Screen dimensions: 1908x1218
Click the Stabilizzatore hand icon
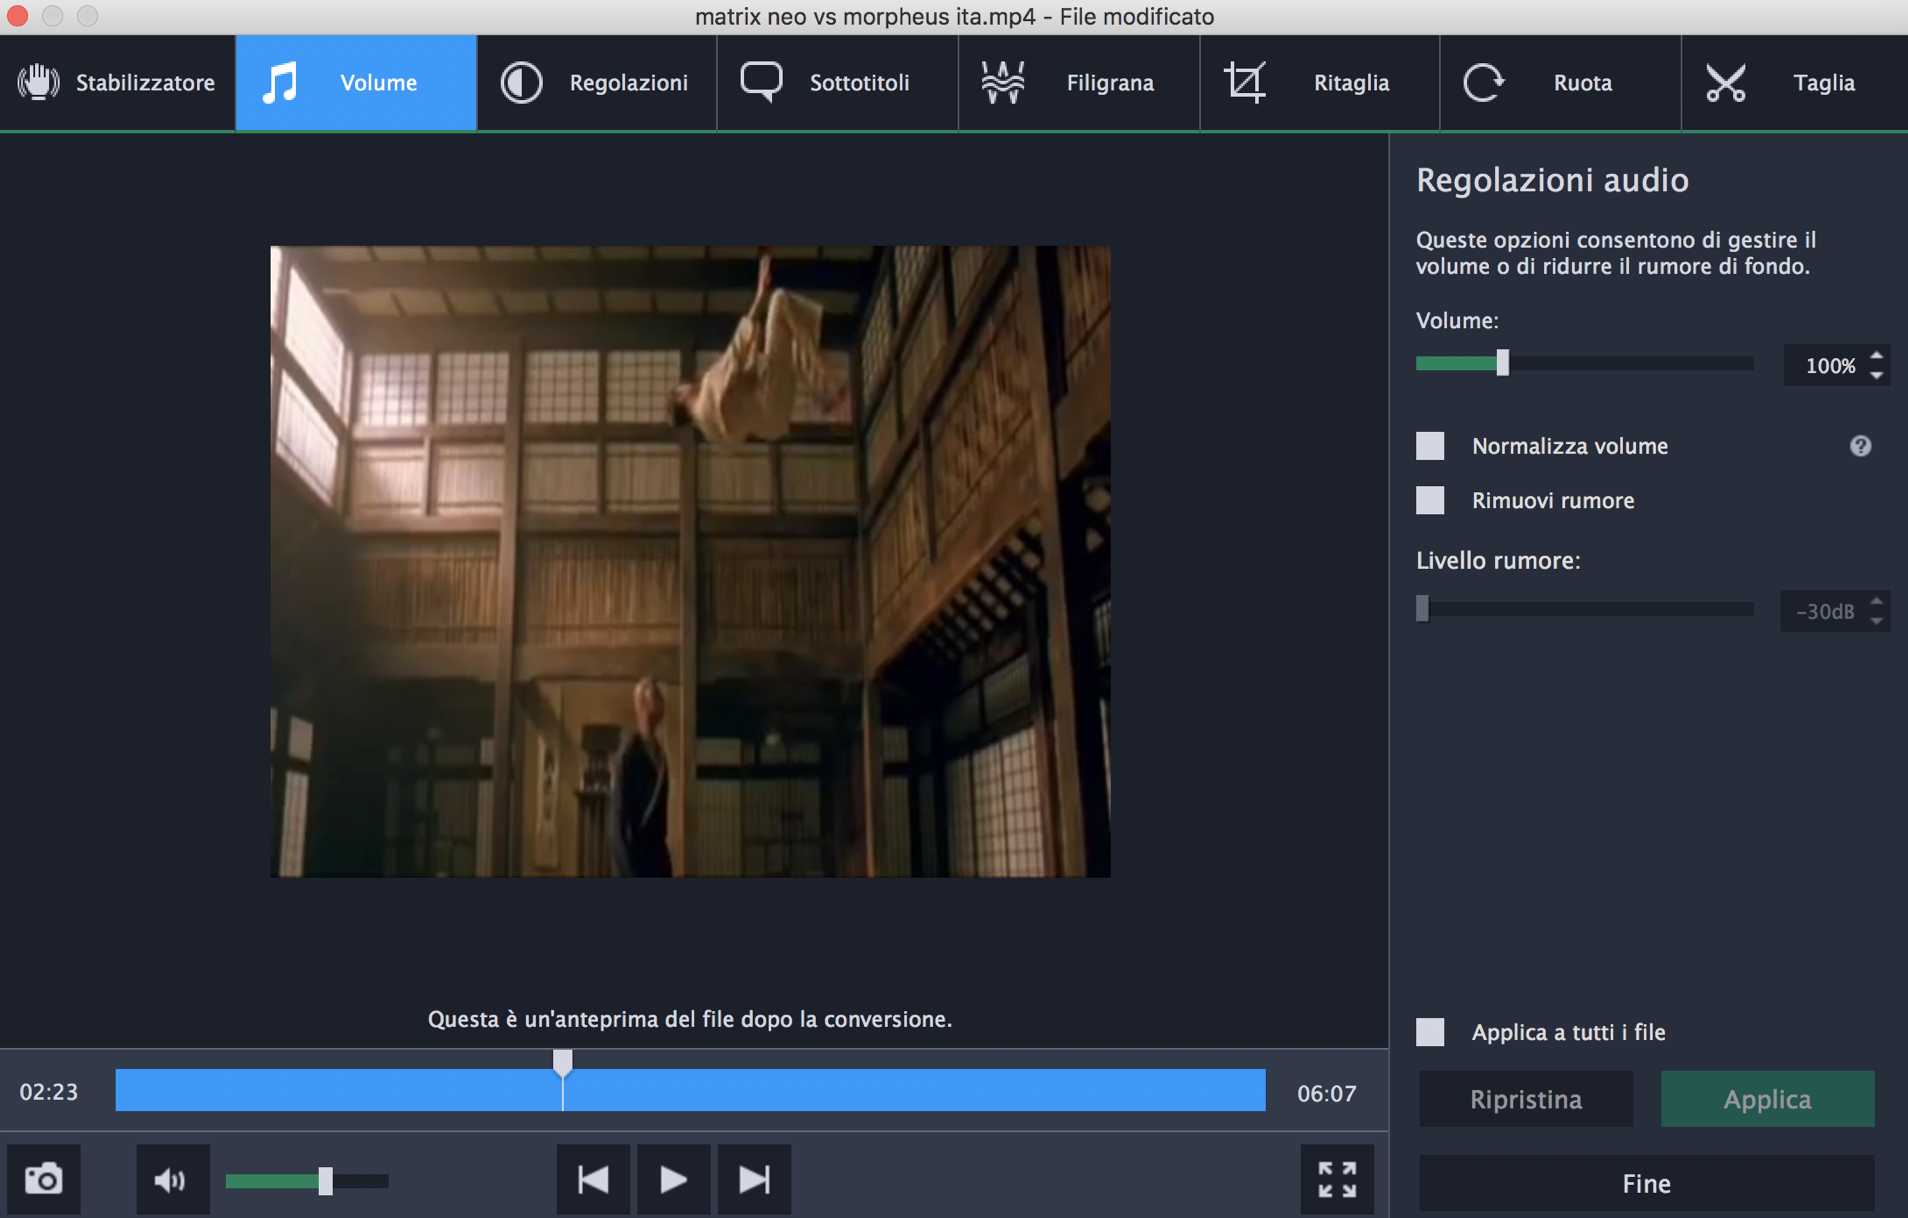38,83
